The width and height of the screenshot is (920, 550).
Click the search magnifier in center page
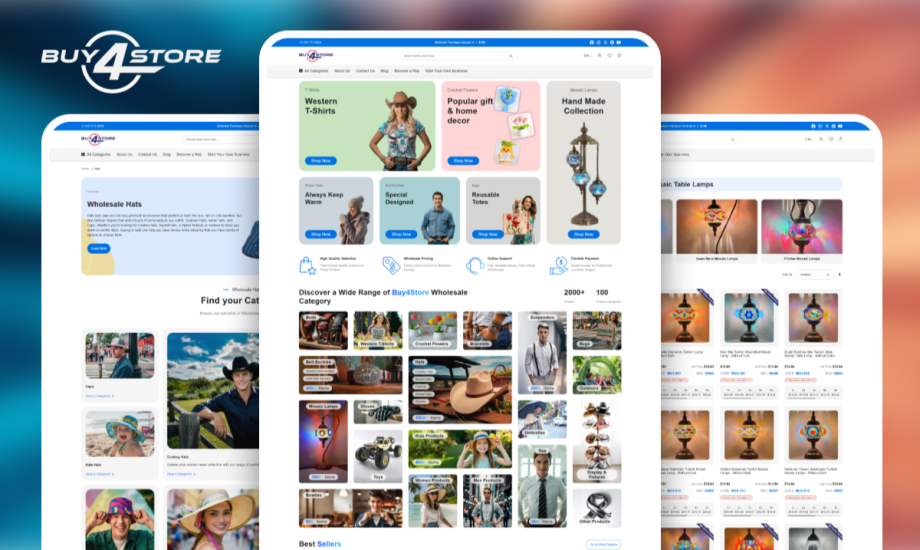[510, 56]
